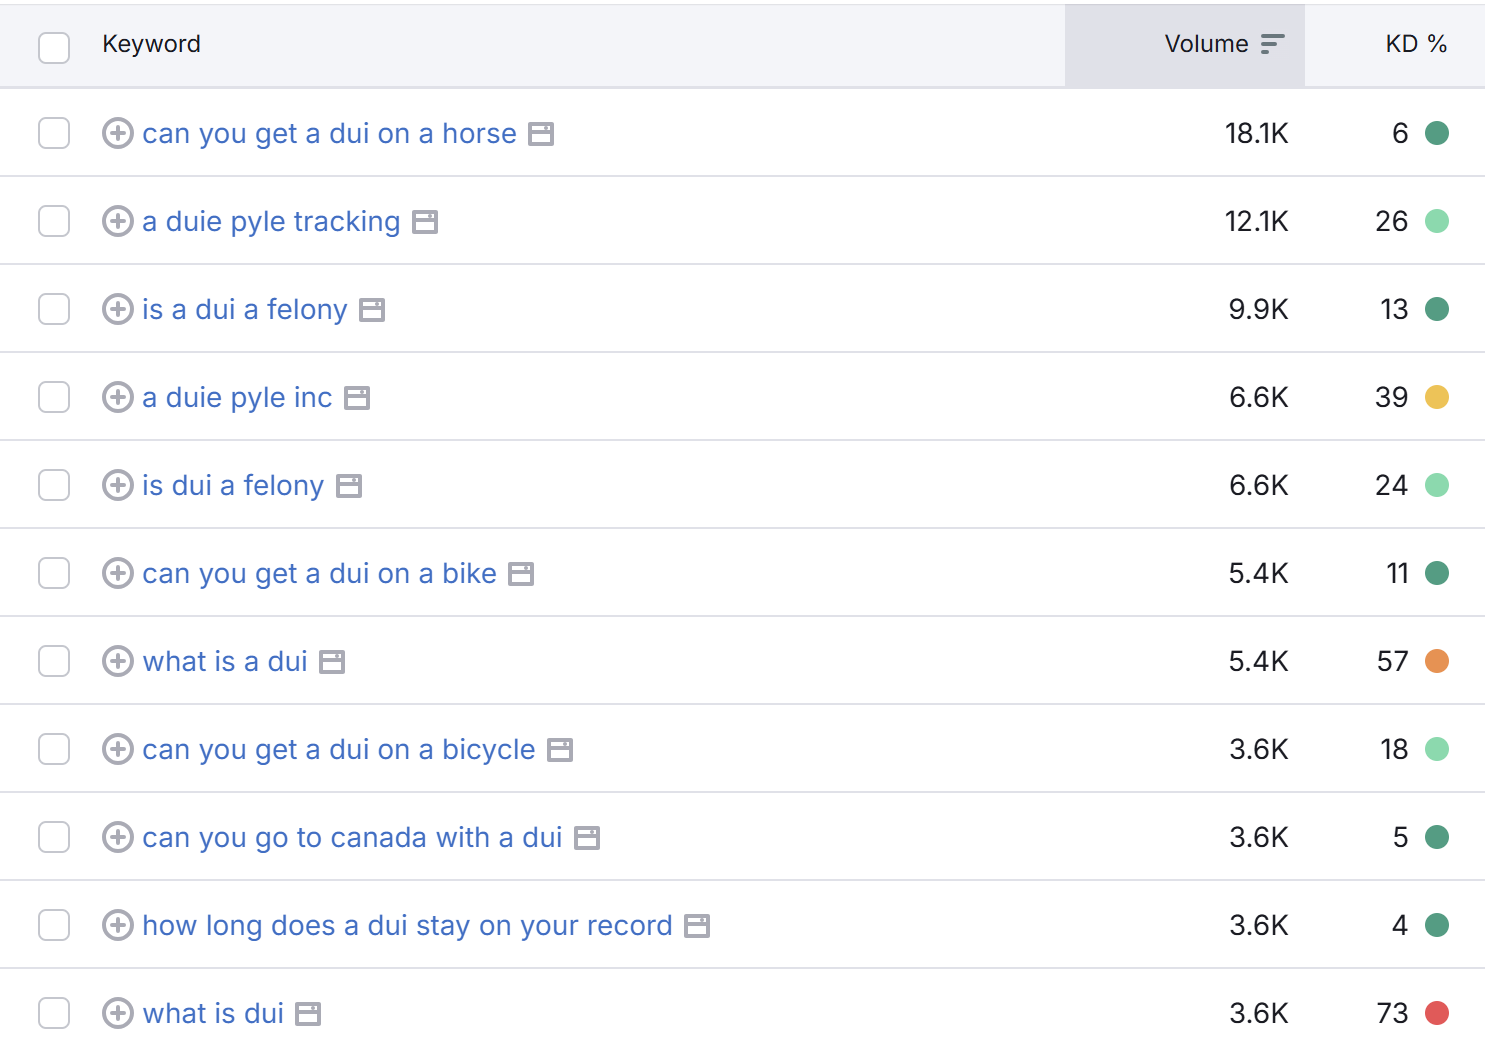Open the 'what is dui' keyword link
Viewport: 1485px width, 1052px height.
click(x=213, y=1013)
